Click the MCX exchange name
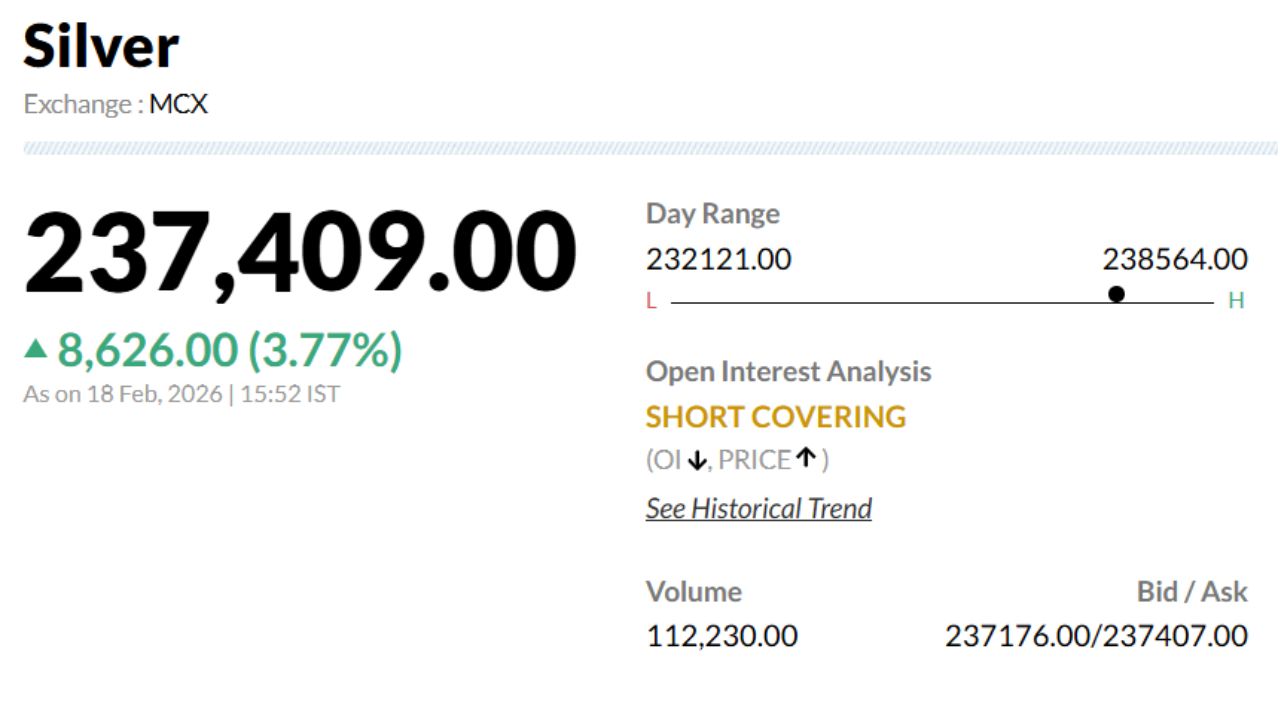The image size is (1280, 720). pos(178,104)
